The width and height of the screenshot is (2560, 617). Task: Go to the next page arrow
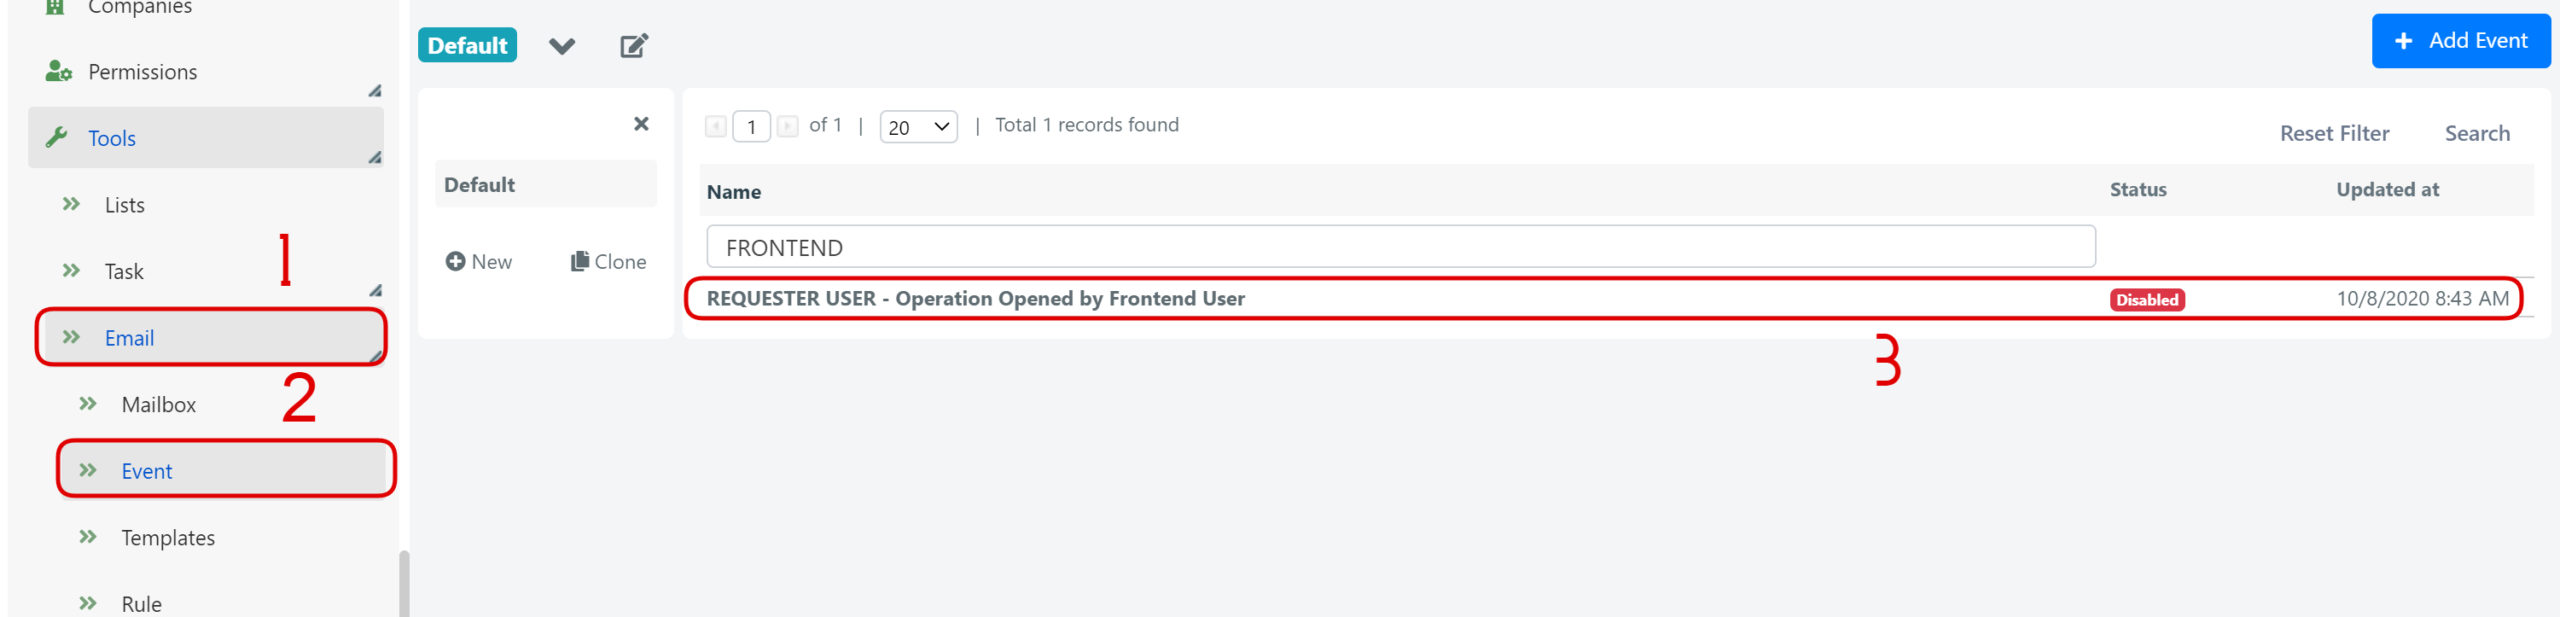pyautogui.click(x=787, y=126)
